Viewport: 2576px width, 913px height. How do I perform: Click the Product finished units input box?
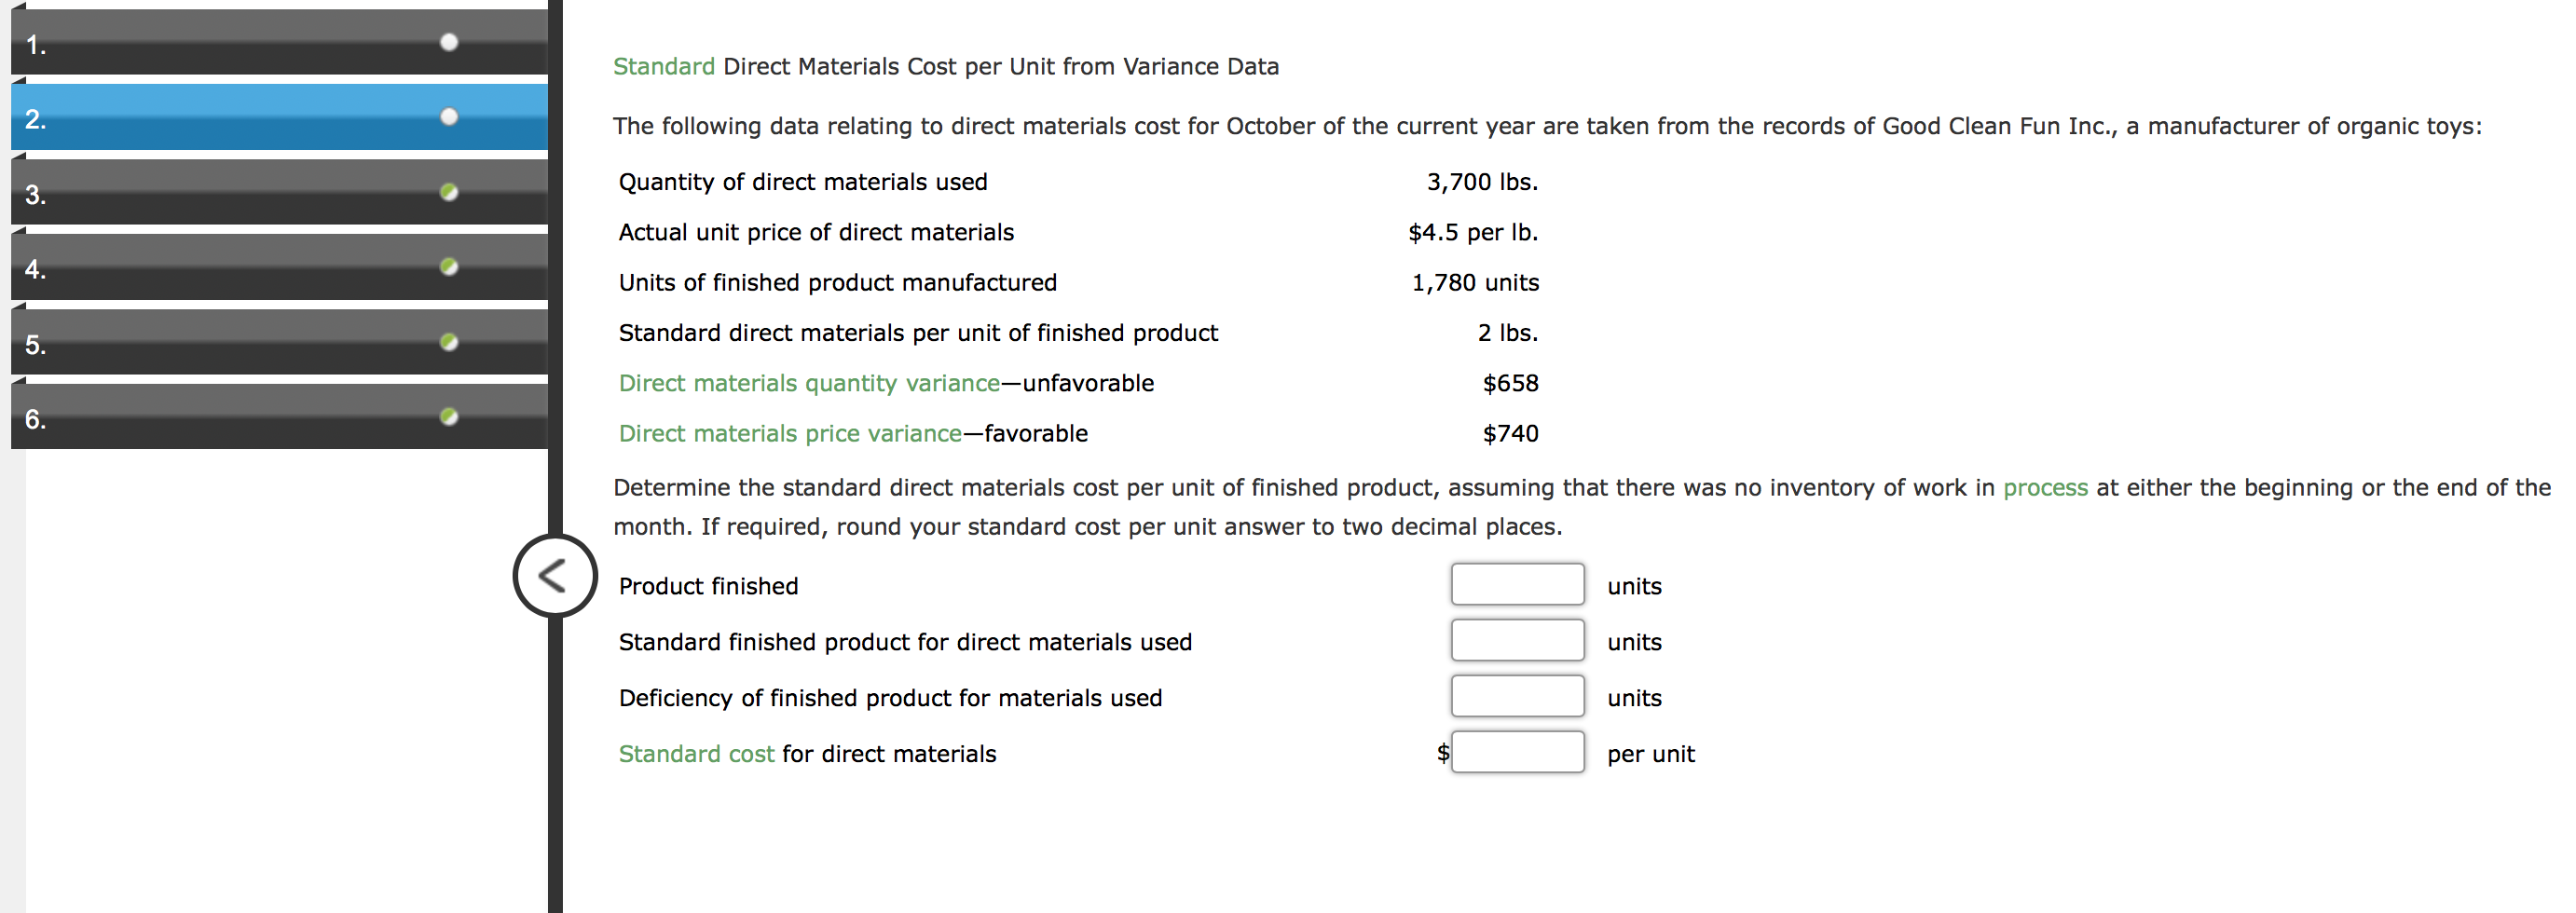pos(1516,584)
